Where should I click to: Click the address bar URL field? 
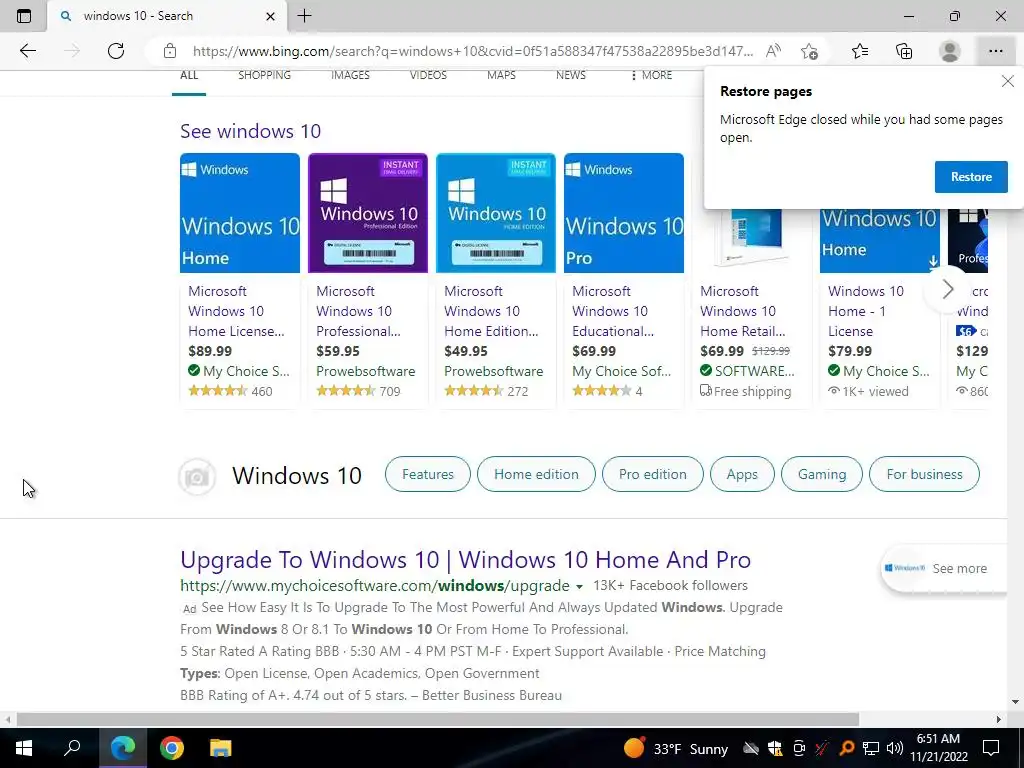pyautogui.click(x=473, y=51)
